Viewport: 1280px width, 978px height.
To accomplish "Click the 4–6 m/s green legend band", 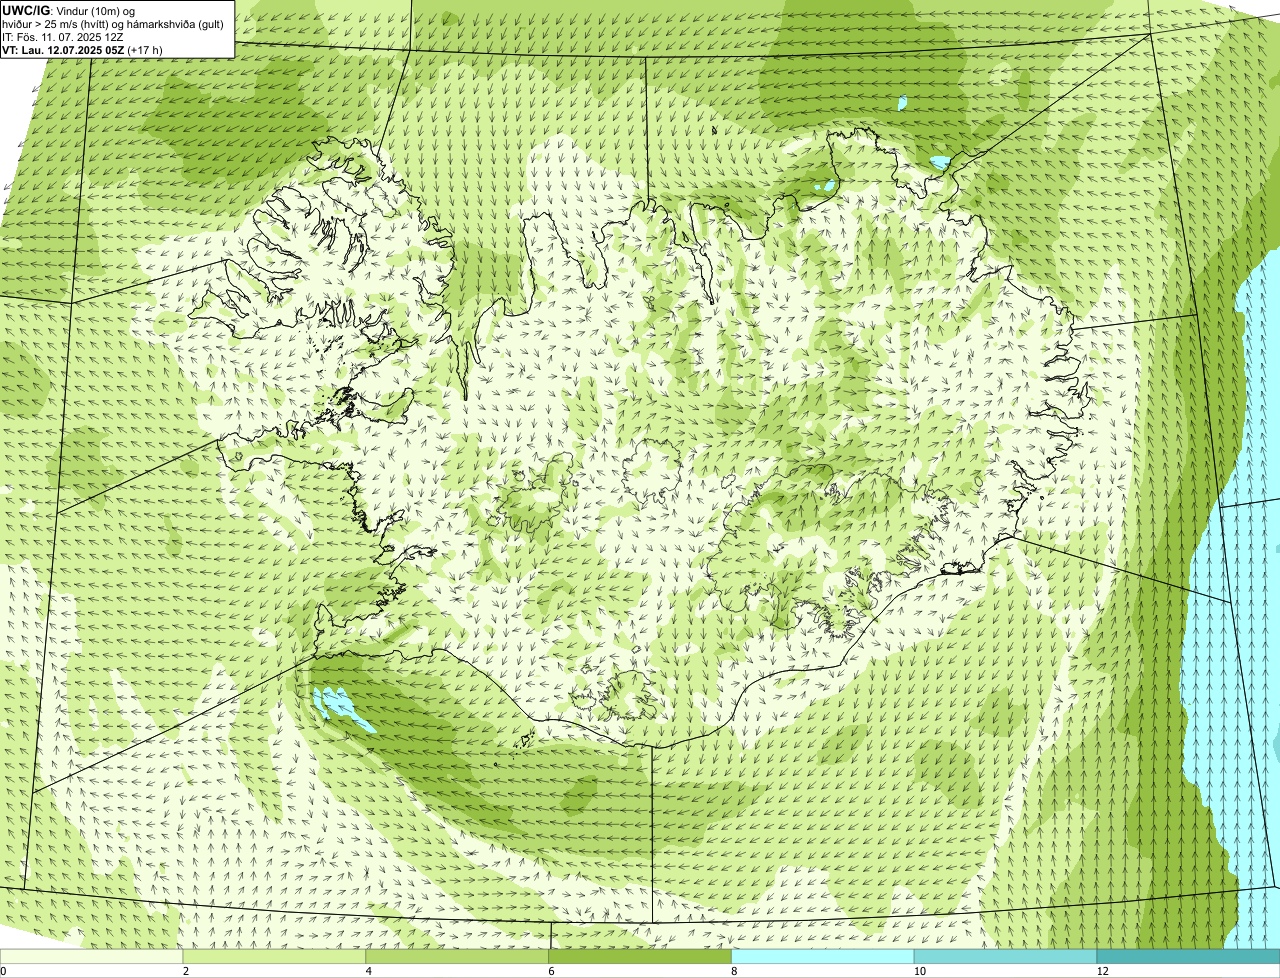I will click(458, 957).
